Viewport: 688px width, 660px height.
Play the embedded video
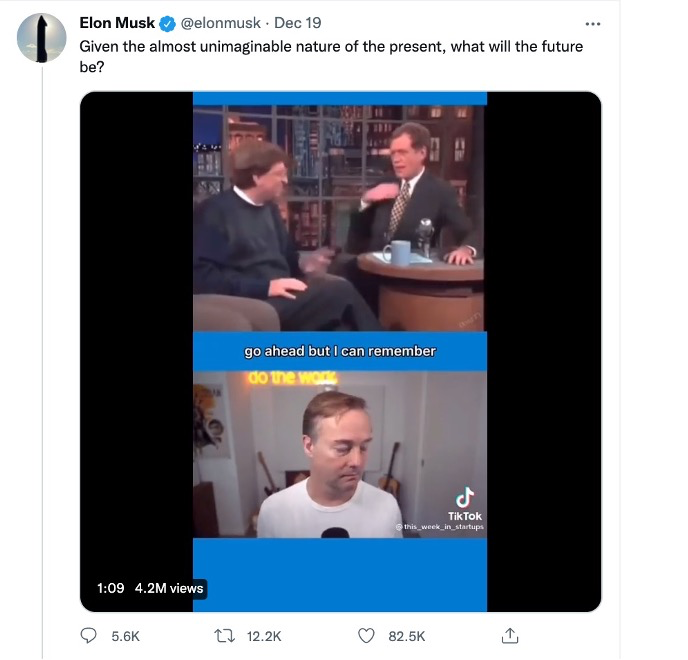tap(340, 351)
